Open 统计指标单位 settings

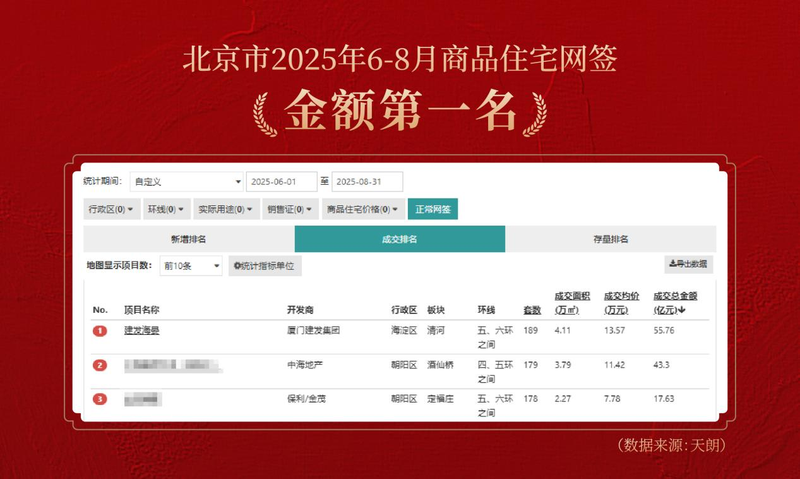[265, 266]
